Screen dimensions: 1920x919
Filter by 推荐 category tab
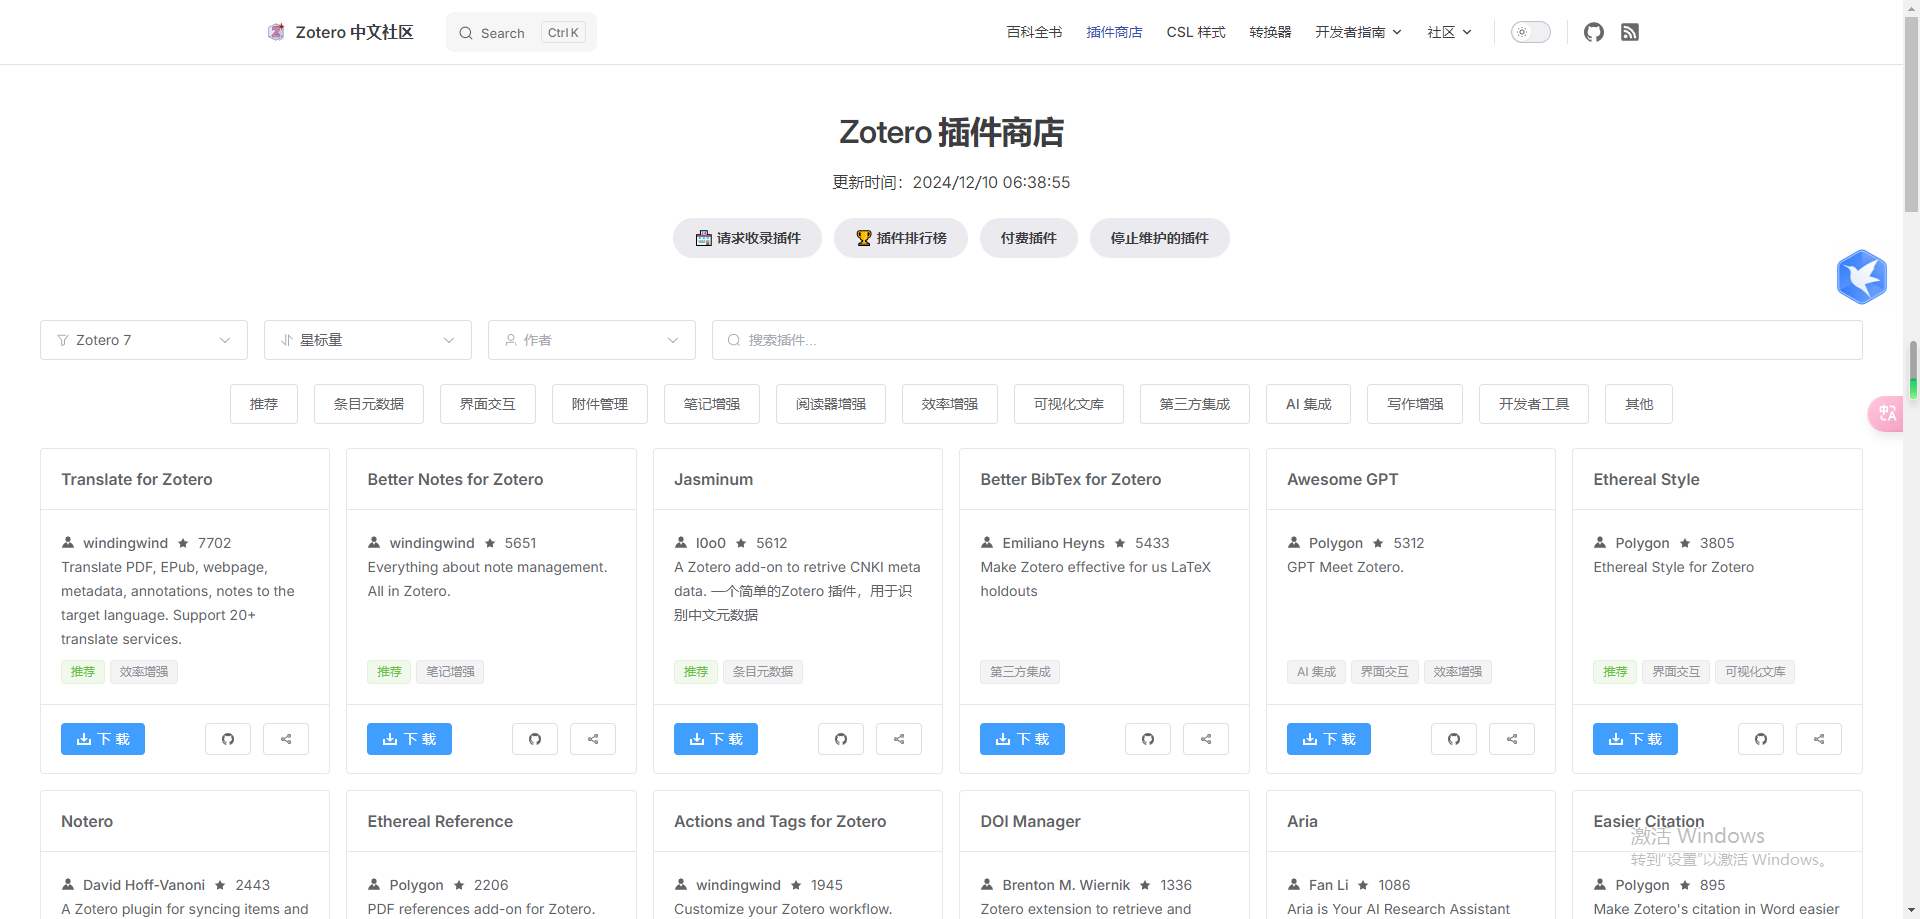264,404
